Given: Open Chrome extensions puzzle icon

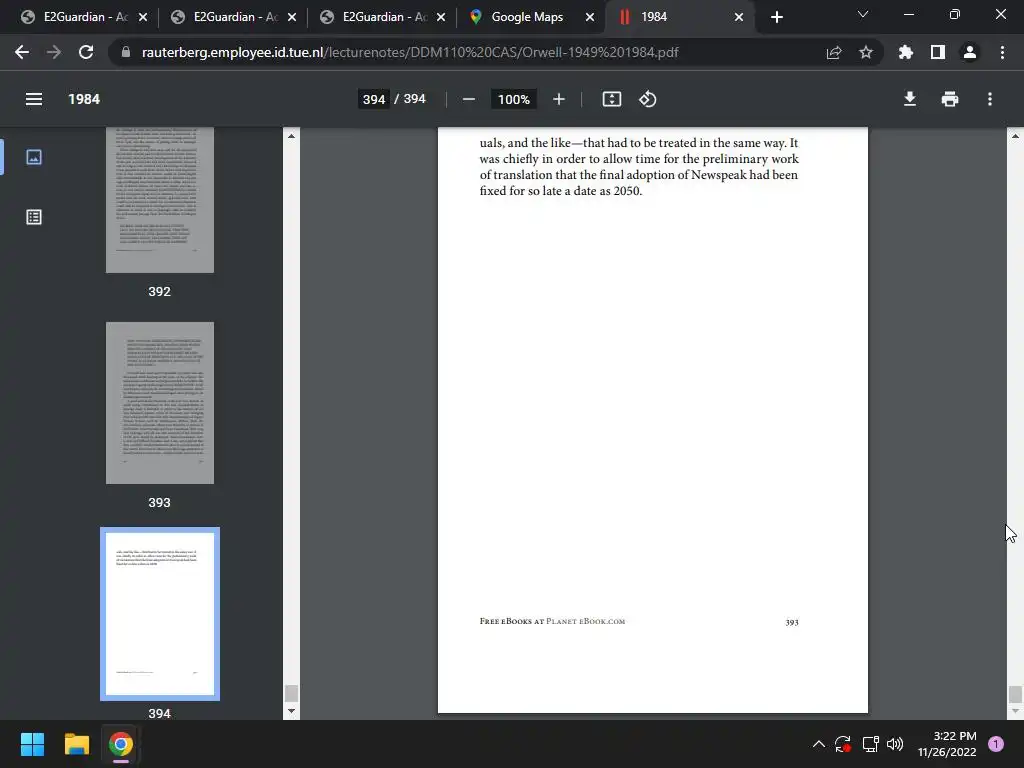Looking at the screenshot, I should click(906, 52).
